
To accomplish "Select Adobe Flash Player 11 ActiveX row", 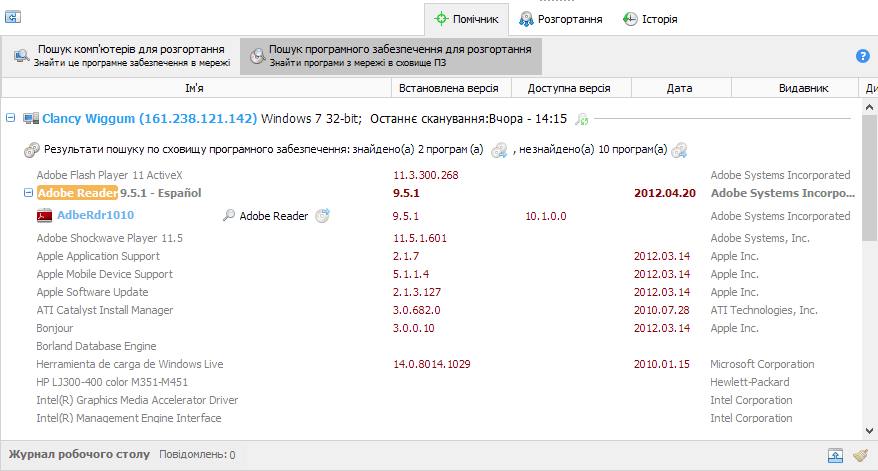I will tap(437, 175).
